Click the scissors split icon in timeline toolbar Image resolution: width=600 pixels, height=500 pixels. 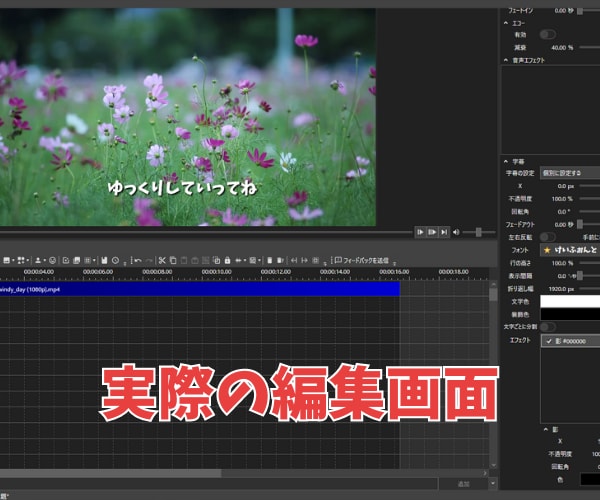pyautogui.click(x=162, y=261)
